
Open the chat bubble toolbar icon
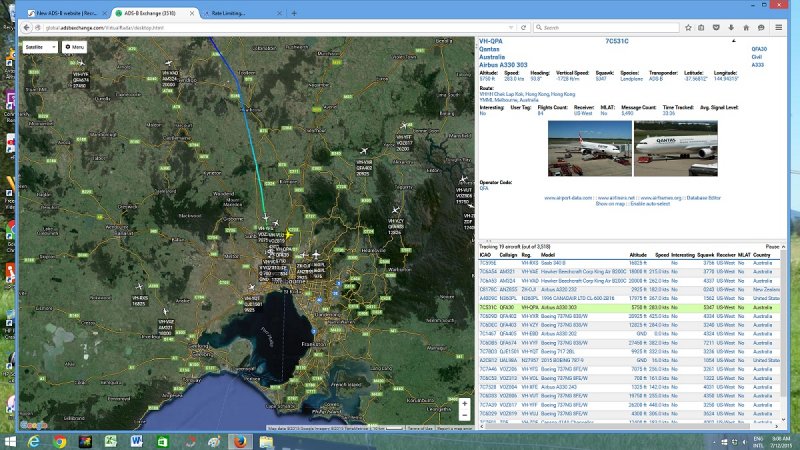click(761, 28)
